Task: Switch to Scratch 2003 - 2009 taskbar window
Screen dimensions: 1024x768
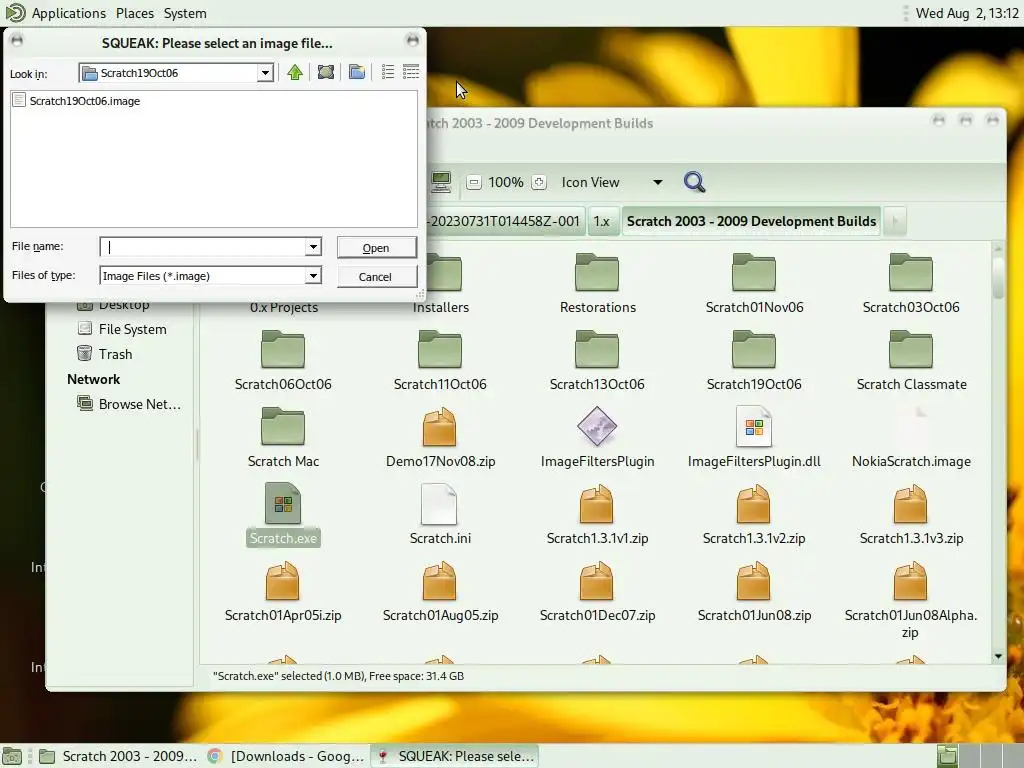Action: click(x=118, y=756)
